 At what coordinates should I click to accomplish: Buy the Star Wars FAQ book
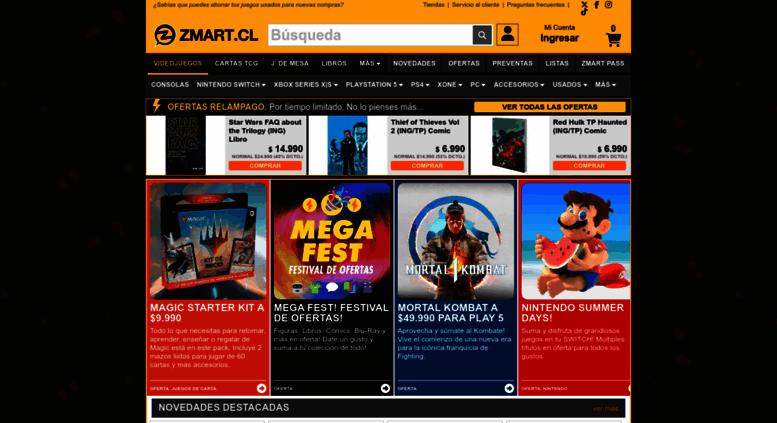click(265, 166)
